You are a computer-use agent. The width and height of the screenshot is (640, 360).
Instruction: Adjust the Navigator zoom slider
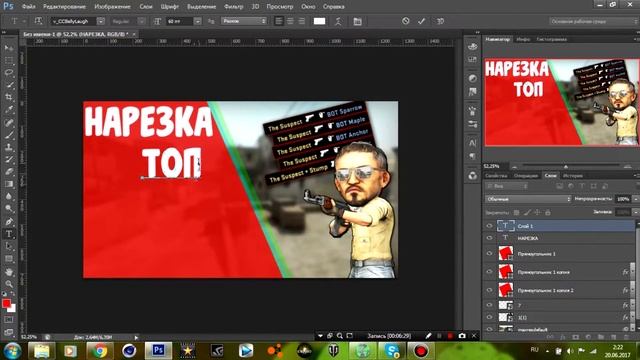566,167
